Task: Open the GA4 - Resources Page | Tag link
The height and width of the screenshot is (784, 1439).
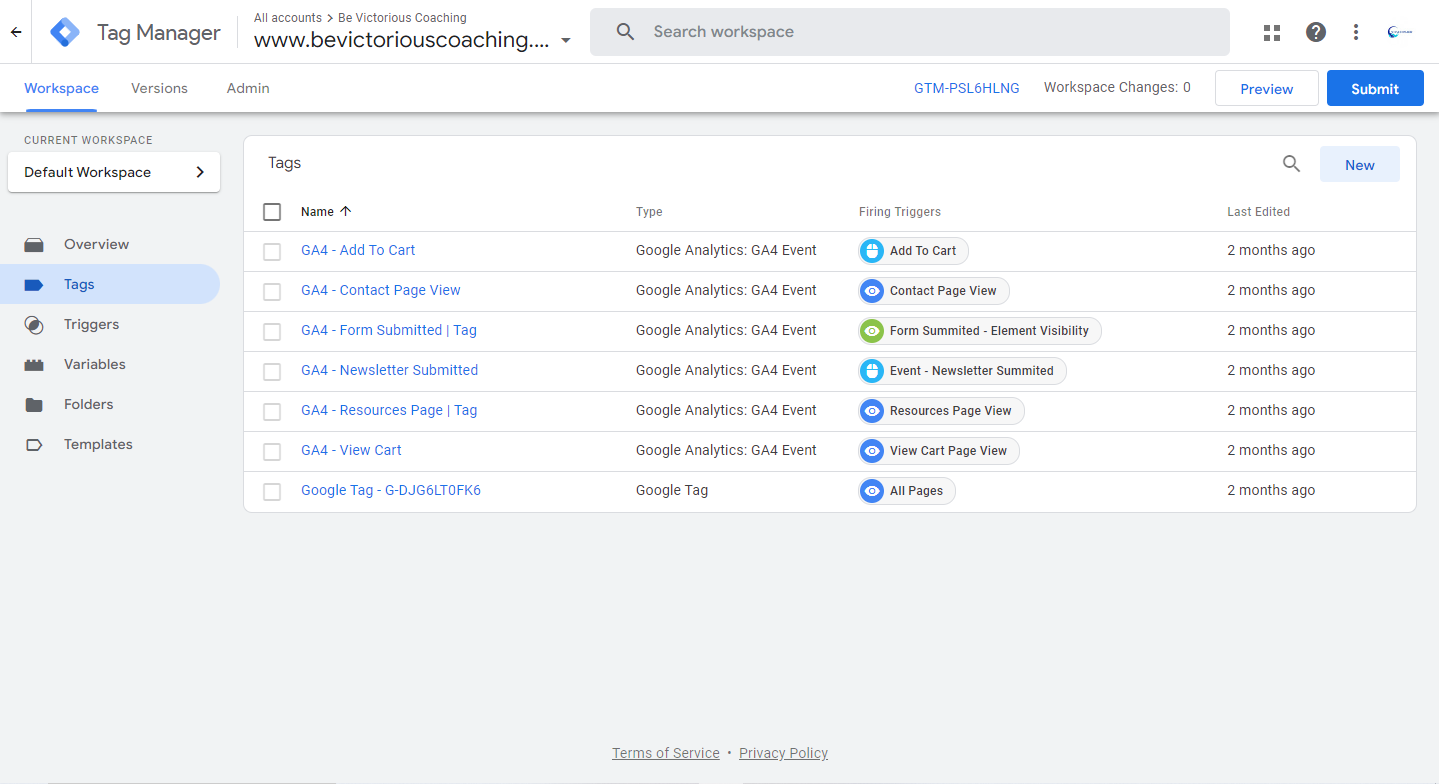Action: [x=389, y=410]
